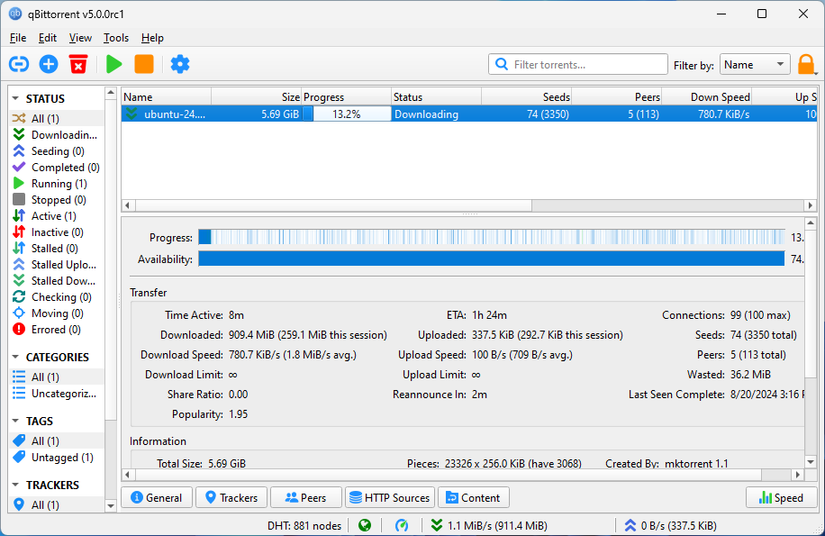Image resolution: width=825 pixels, height=536 pixels.
Task: Click the Filter torrents search field
Action: click(x=578, y=64)
